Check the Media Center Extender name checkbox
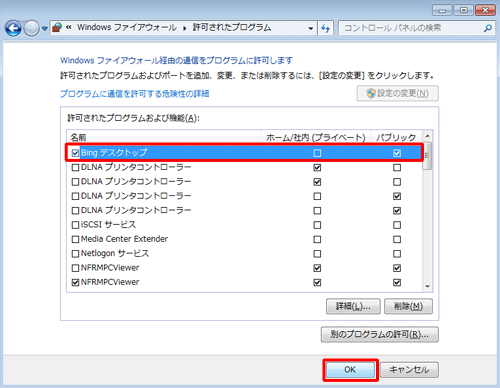Image resolution: width=500 pixels, height=388 pixels. [x=75, y=239]
